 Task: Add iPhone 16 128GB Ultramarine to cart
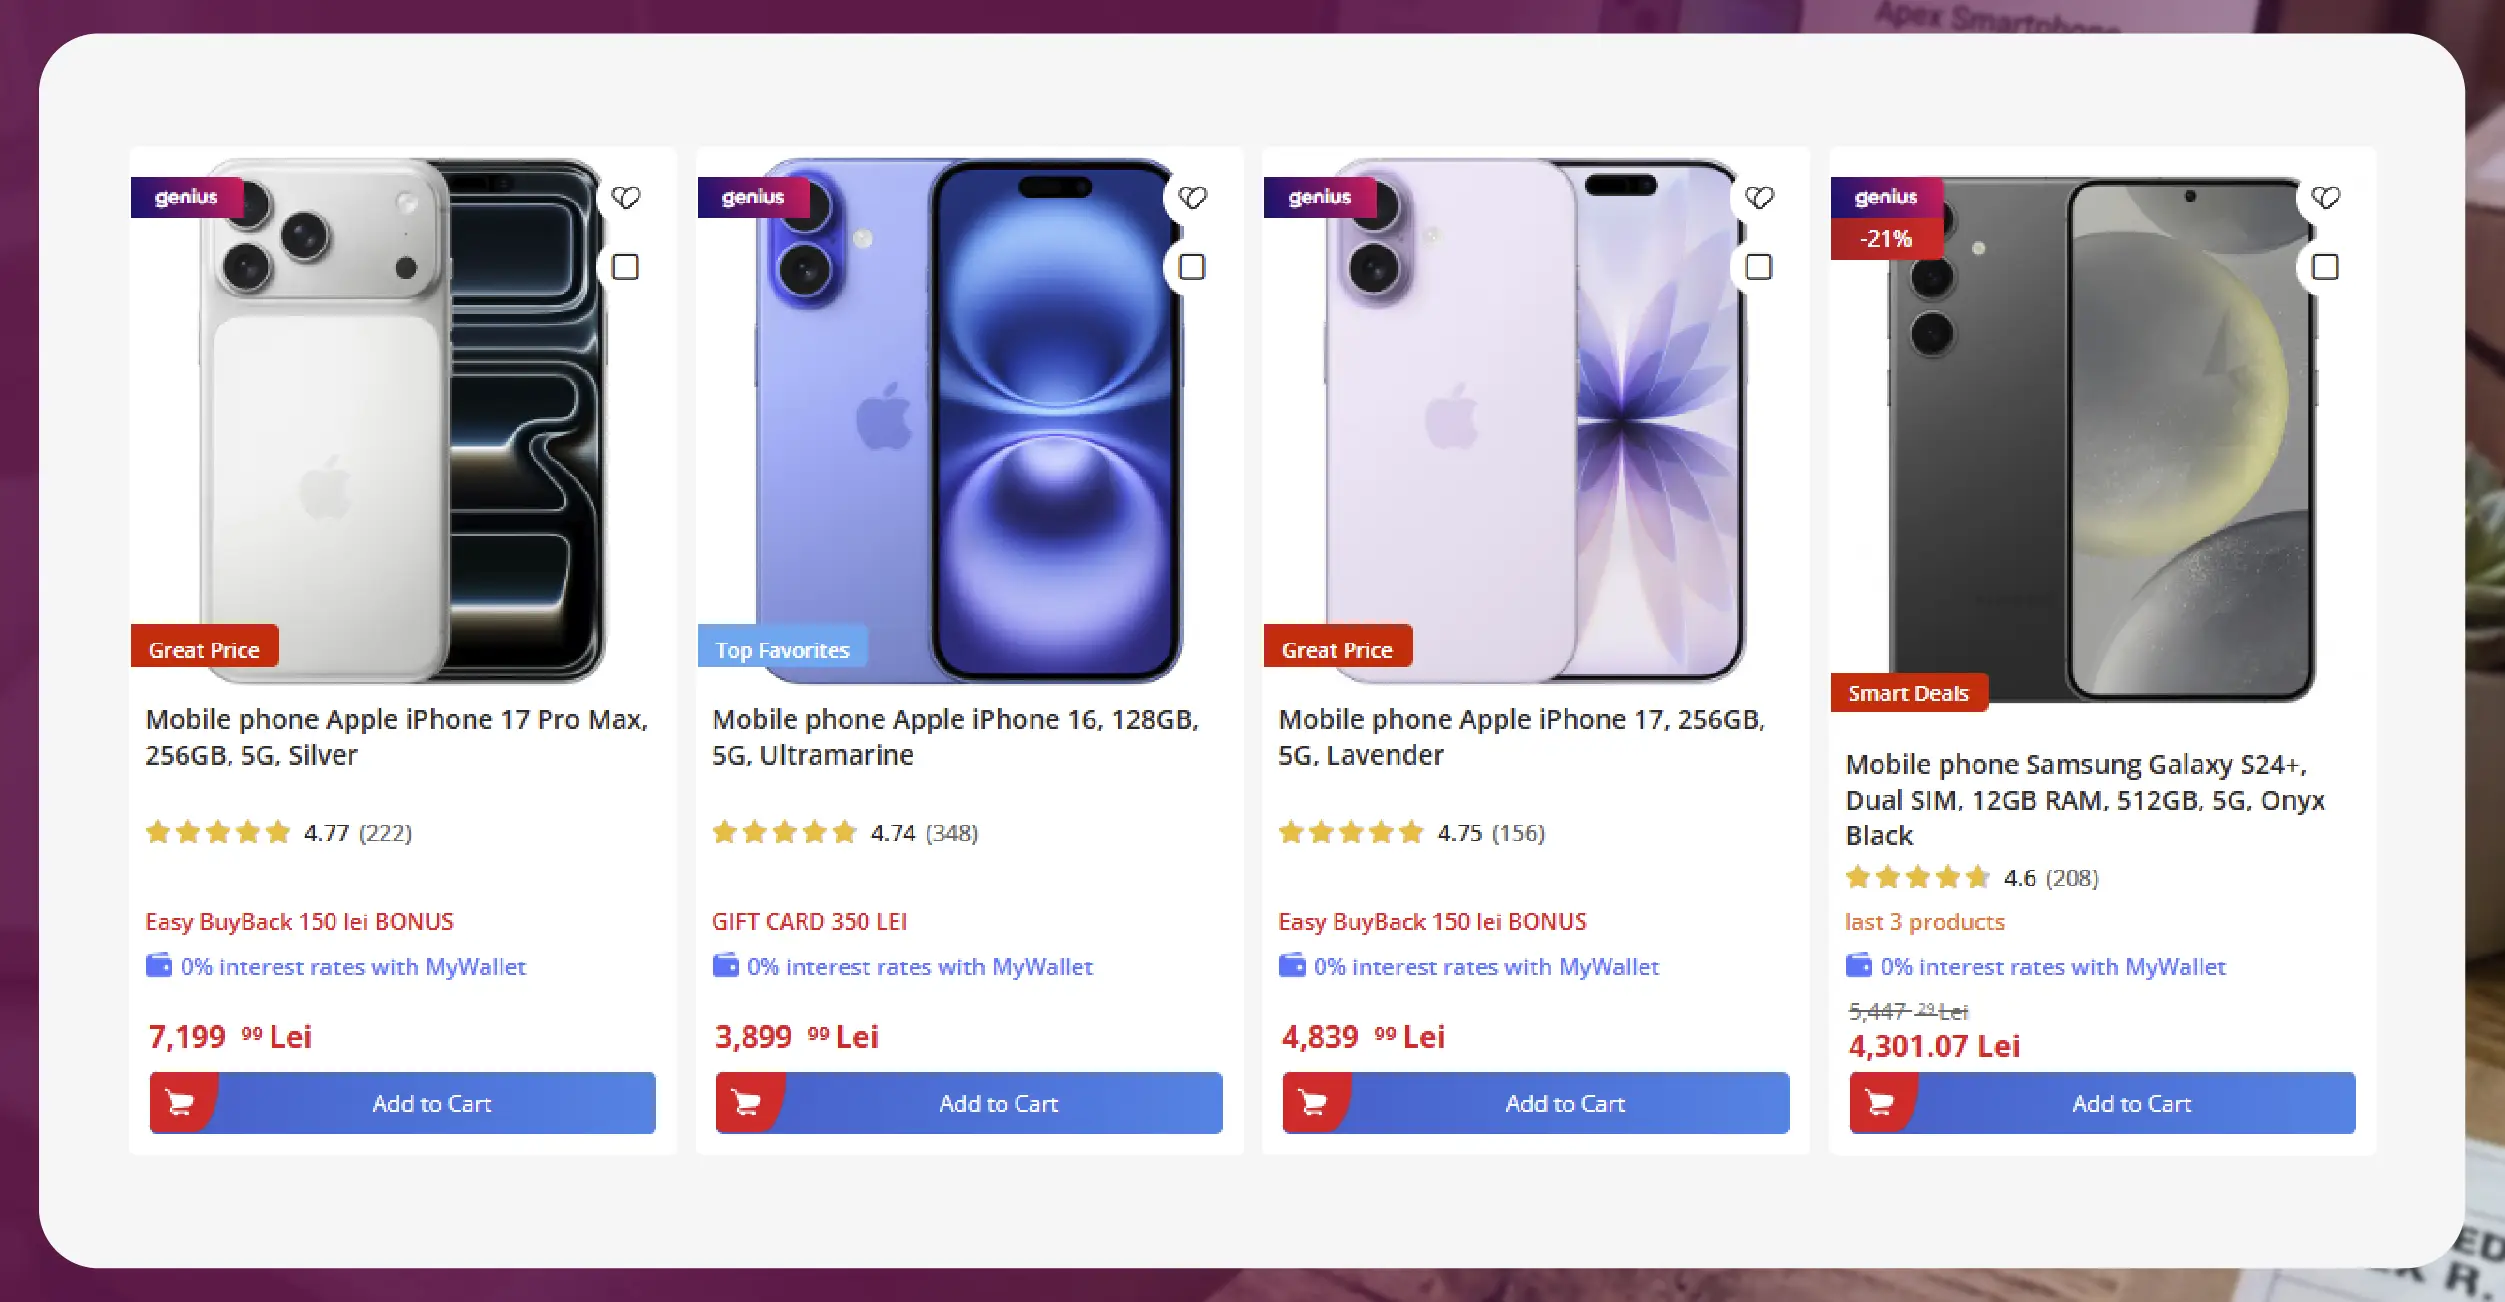pyautogui.click(x=998, y=1103)
